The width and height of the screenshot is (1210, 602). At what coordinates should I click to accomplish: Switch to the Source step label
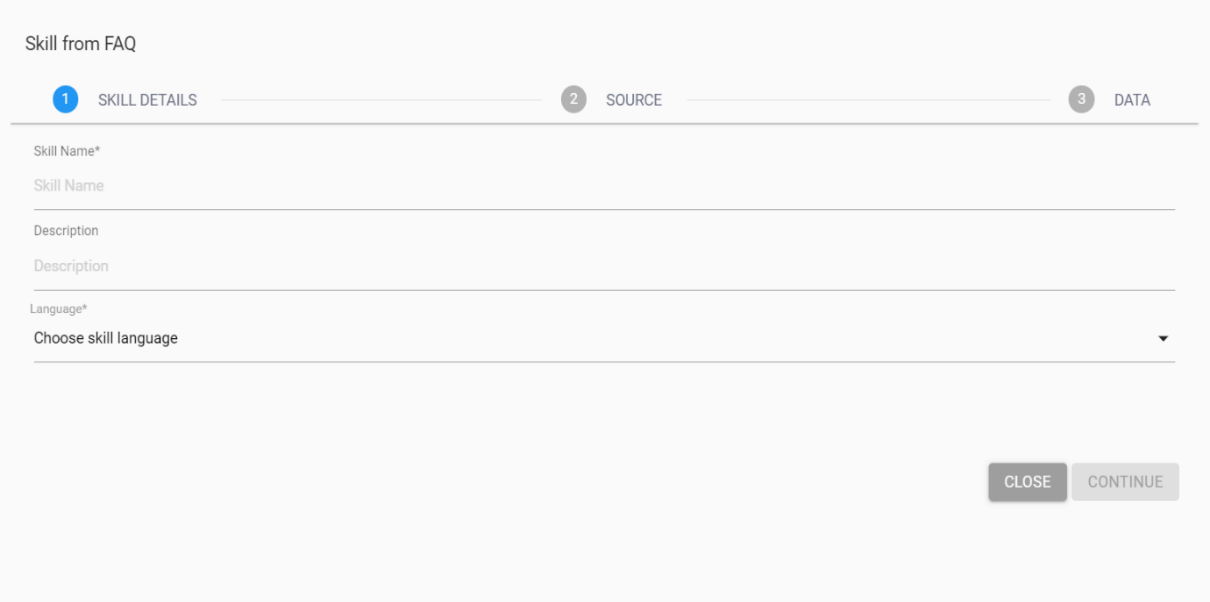[633, 100]
